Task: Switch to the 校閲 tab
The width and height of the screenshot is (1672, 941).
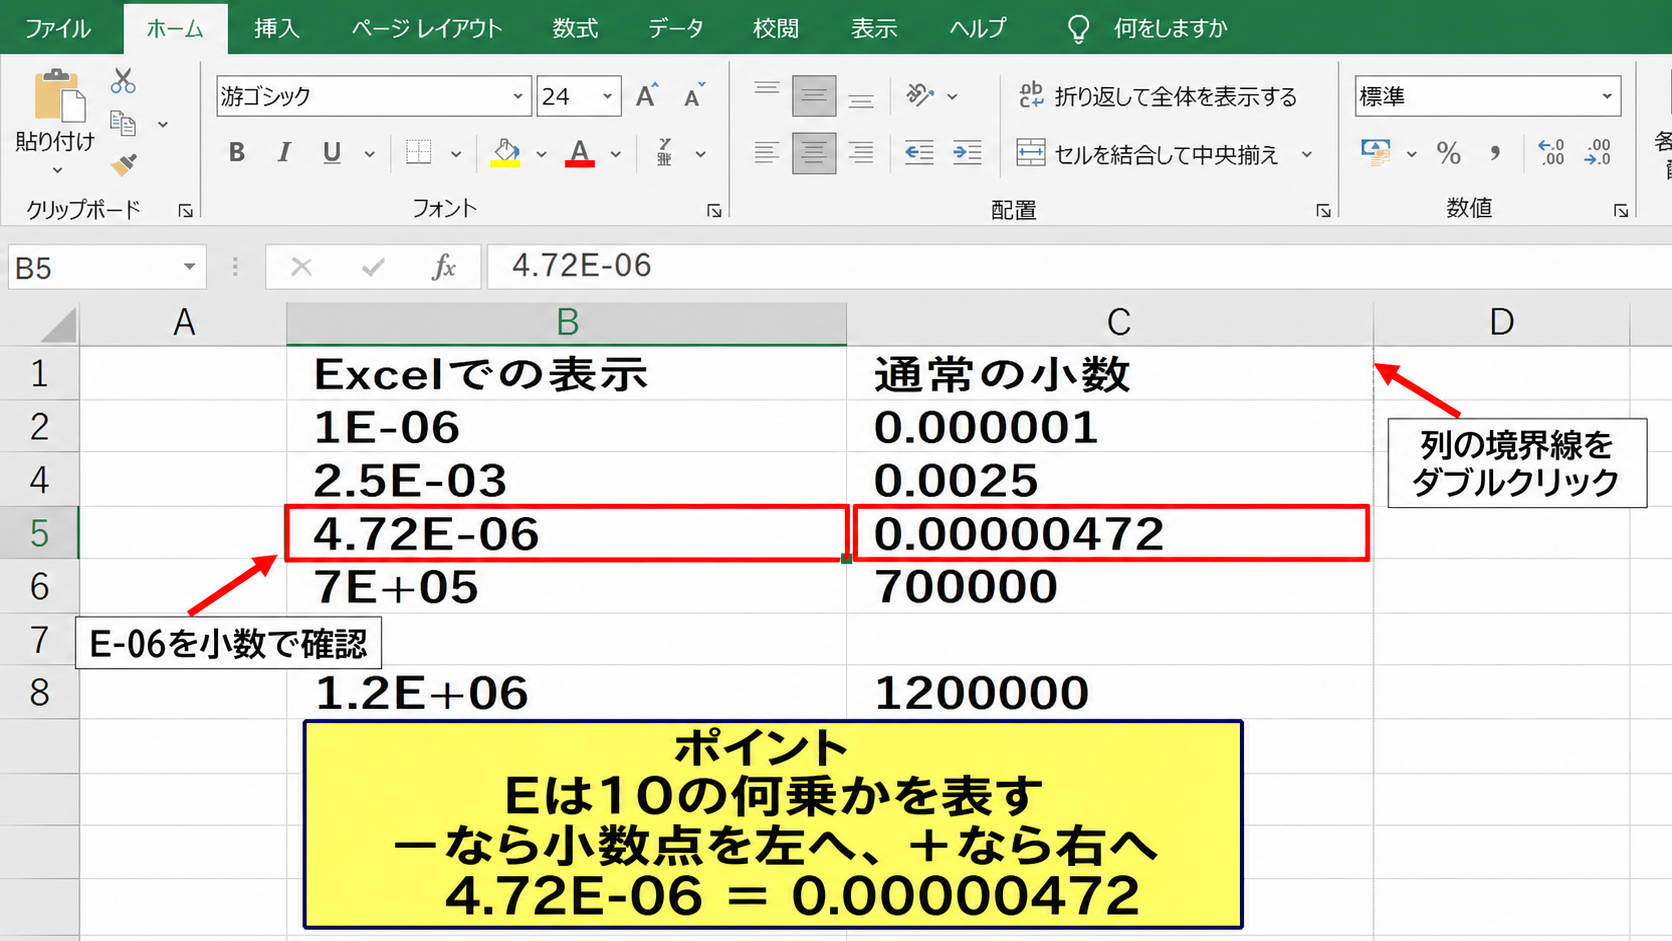Action: 775,28
